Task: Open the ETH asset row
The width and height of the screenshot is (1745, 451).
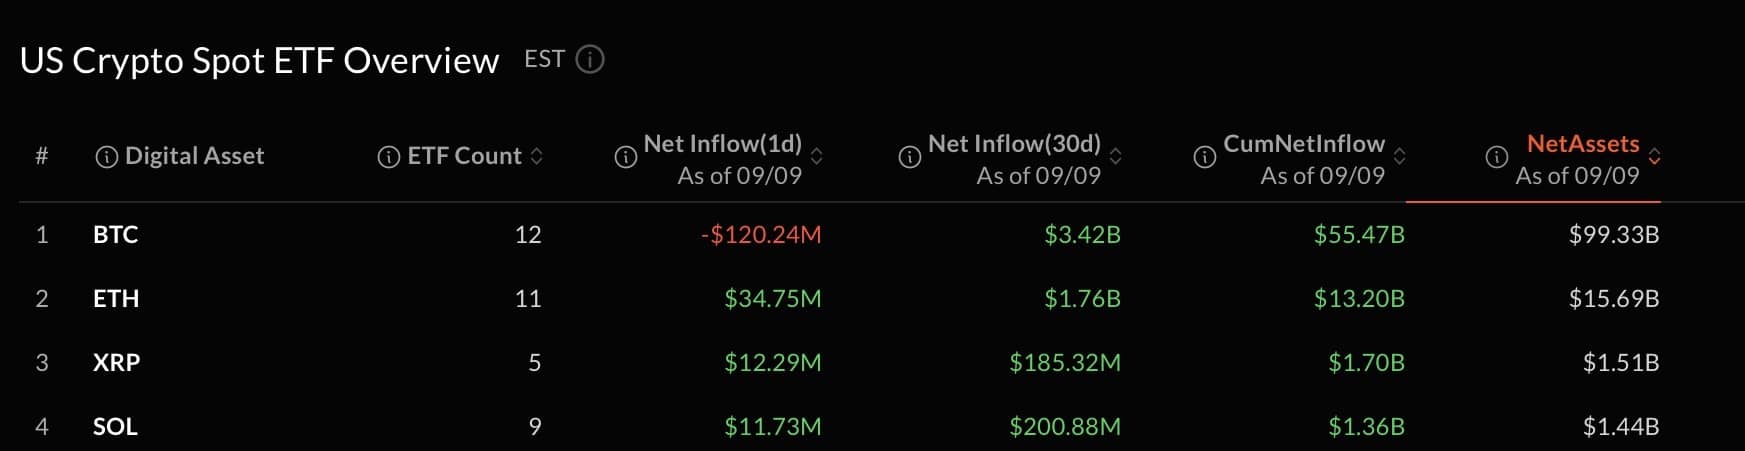Action: tap(840, 299)
